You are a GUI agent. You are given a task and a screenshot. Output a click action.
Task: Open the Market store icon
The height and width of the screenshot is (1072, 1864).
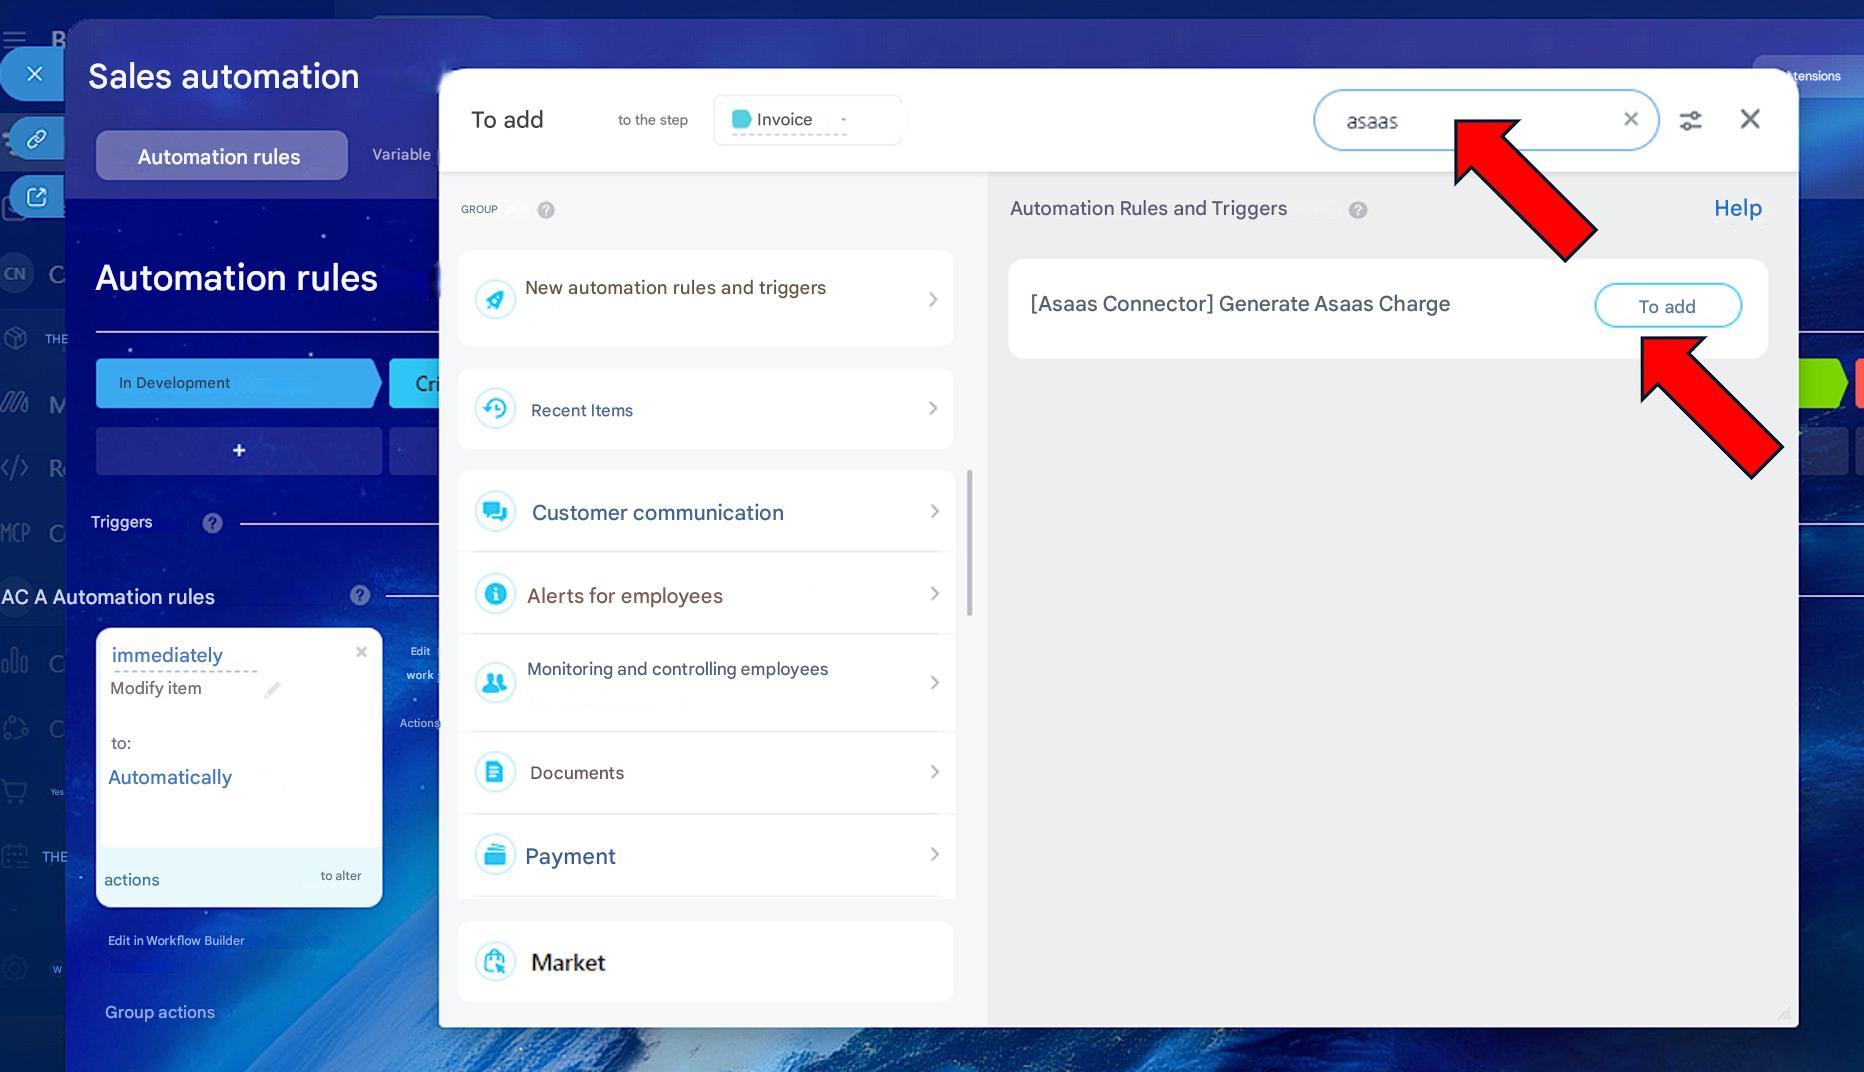495,962
